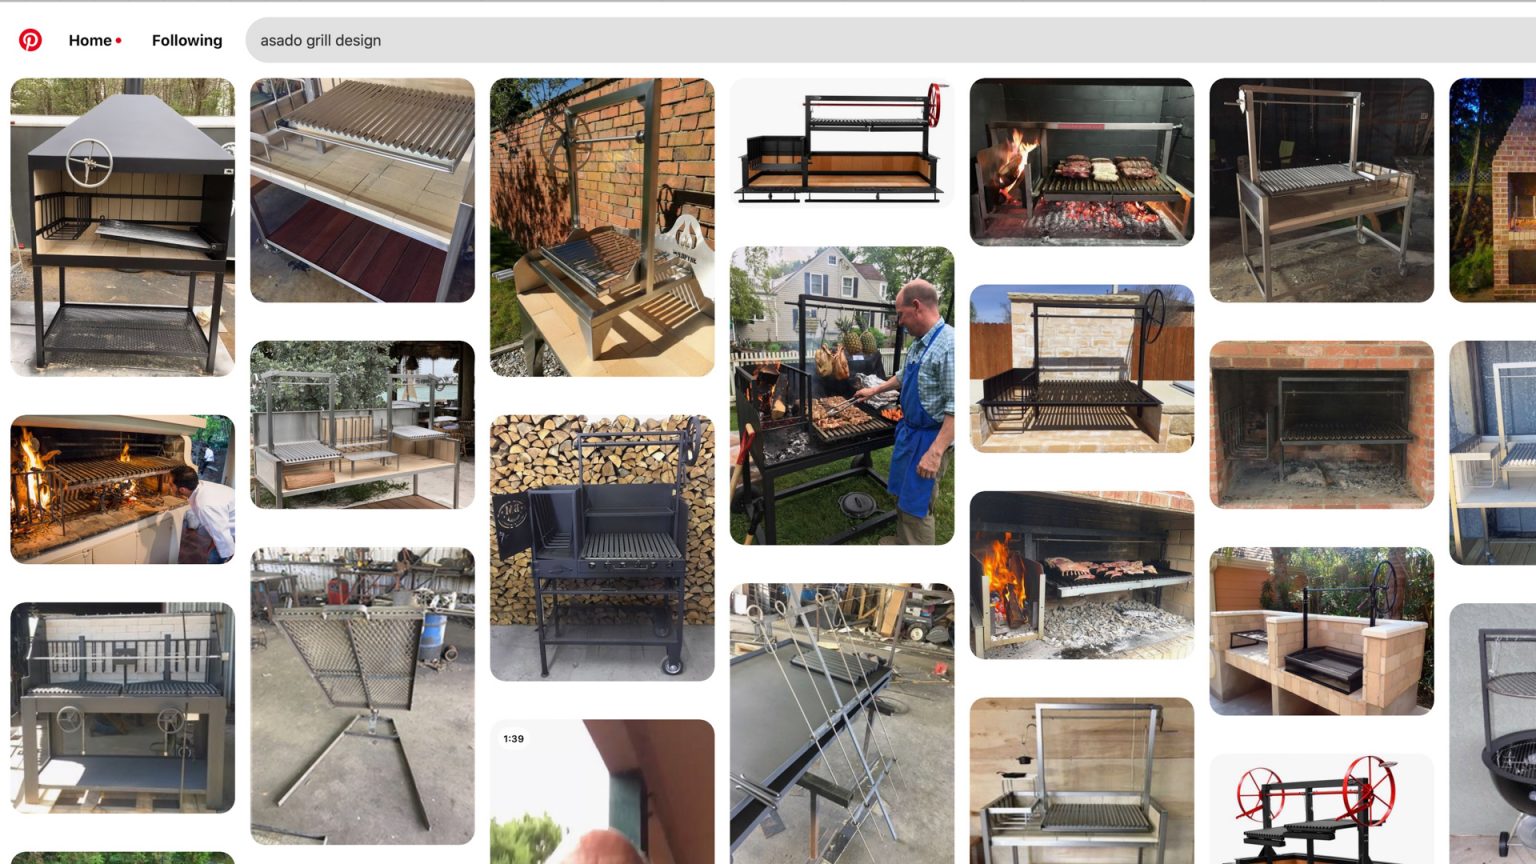Open the Home tab

point(90,40)
